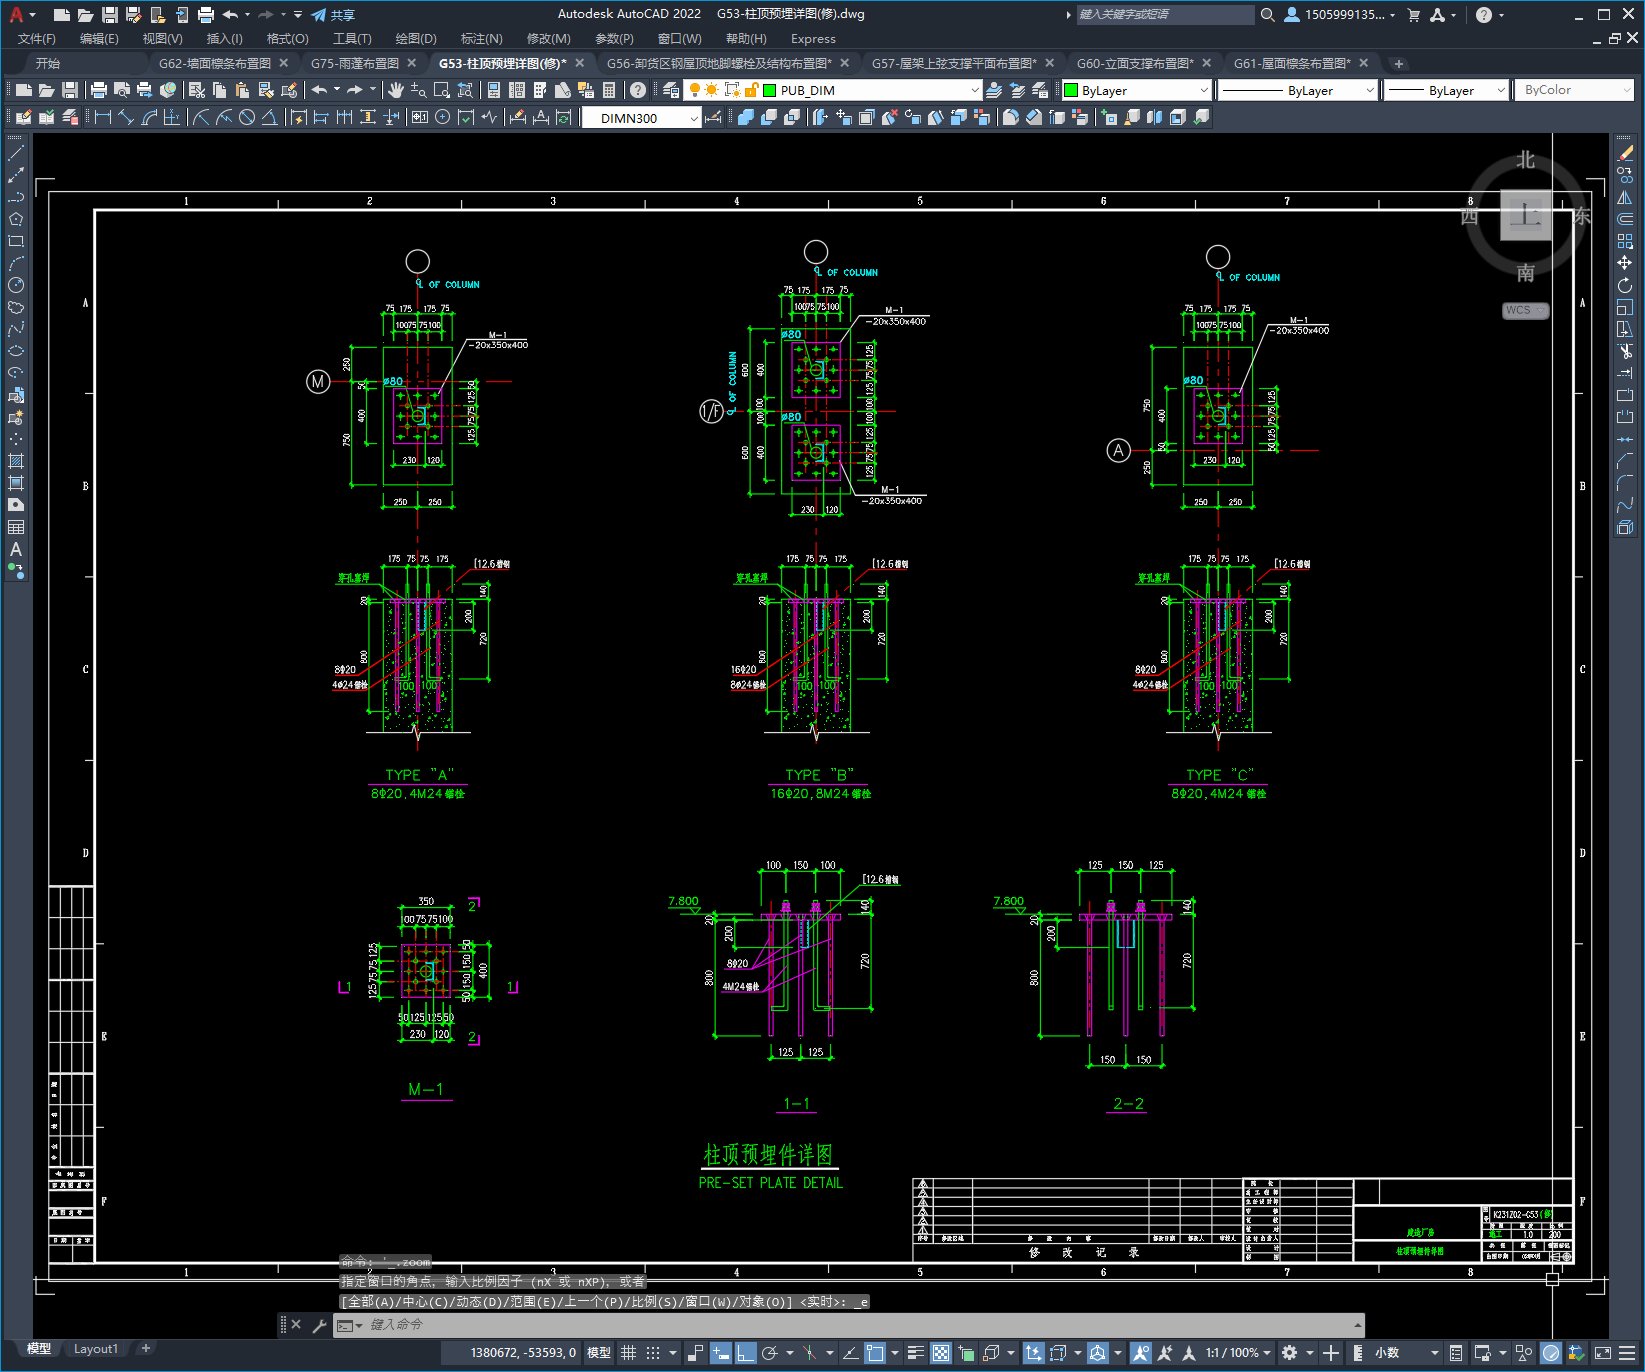Click the Zoom Window icon

point(442,90)
